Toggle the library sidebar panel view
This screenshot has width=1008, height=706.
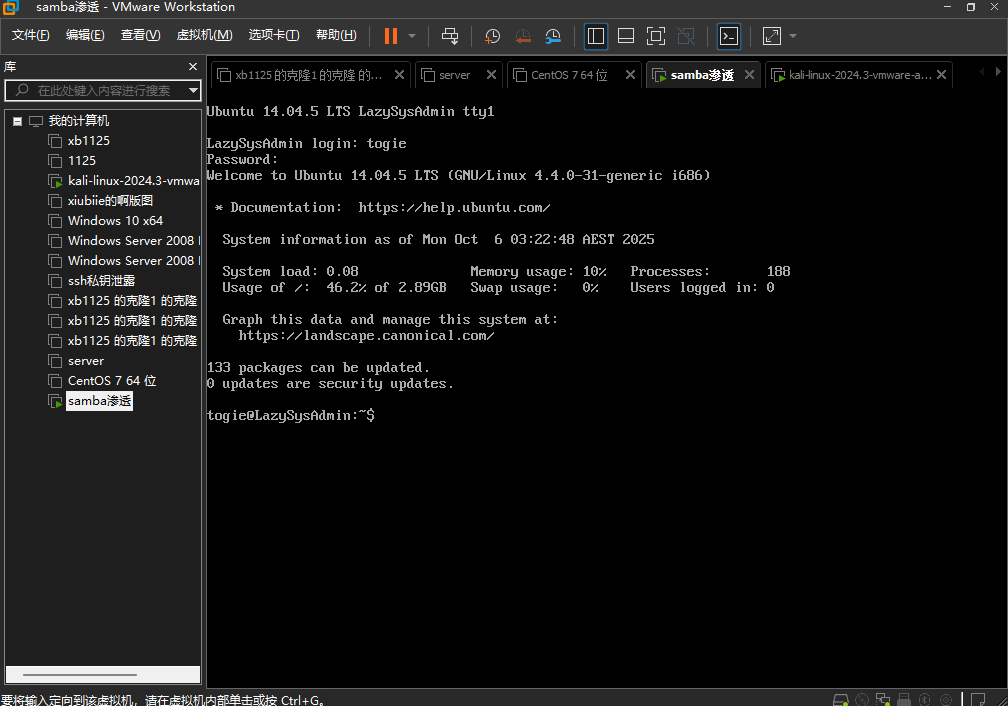click(596, 36)
